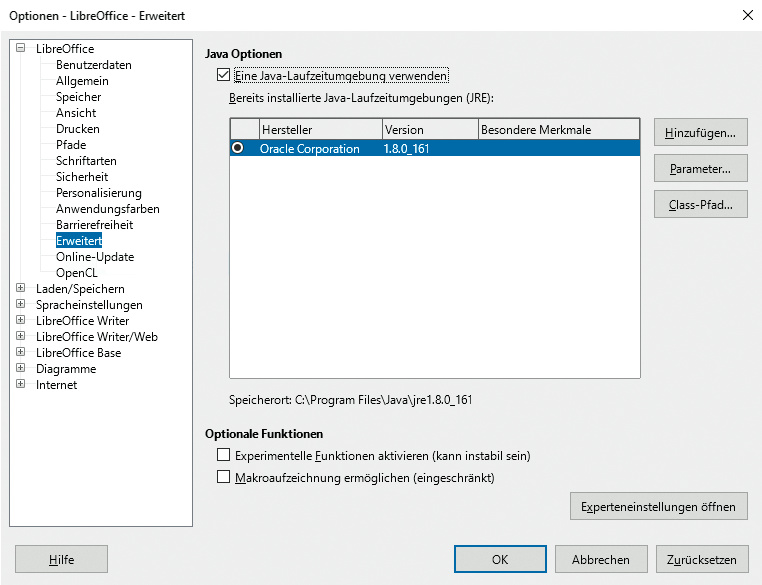The height and width of the screenshot is (585, 762).
Task: Select the Erweitert tree entry
Action: (x=79, y=241)
